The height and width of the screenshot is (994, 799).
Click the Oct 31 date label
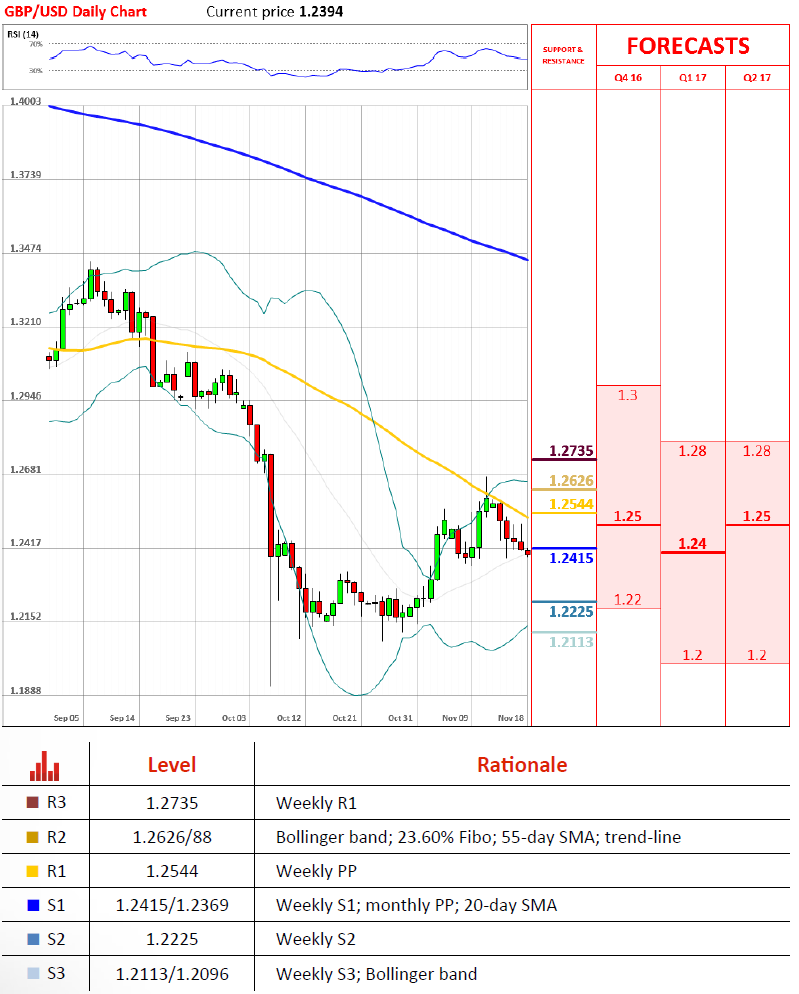click(400, 718)
